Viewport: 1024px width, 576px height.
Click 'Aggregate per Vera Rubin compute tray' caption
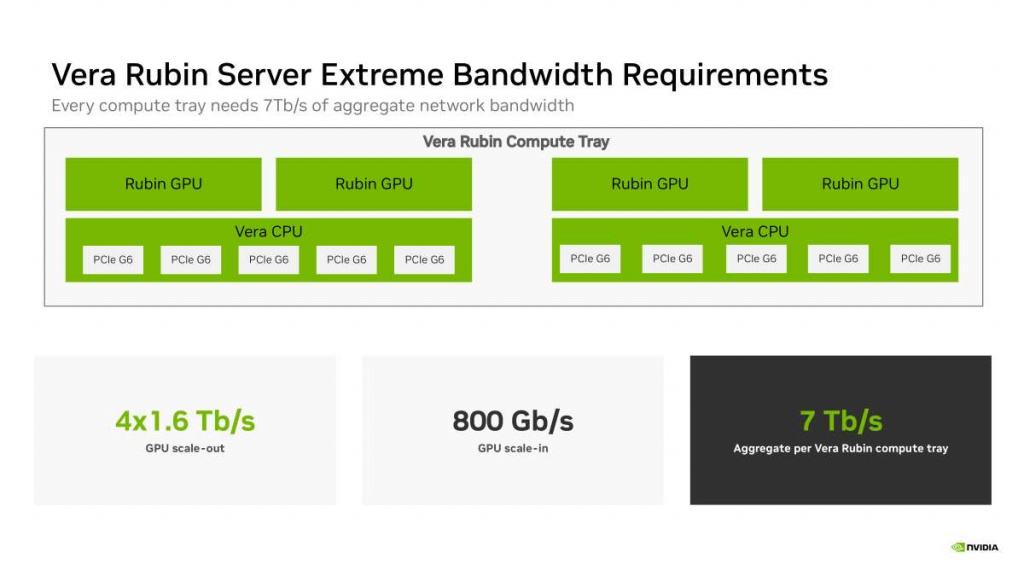pyautogui.click(x=840, y=449)
